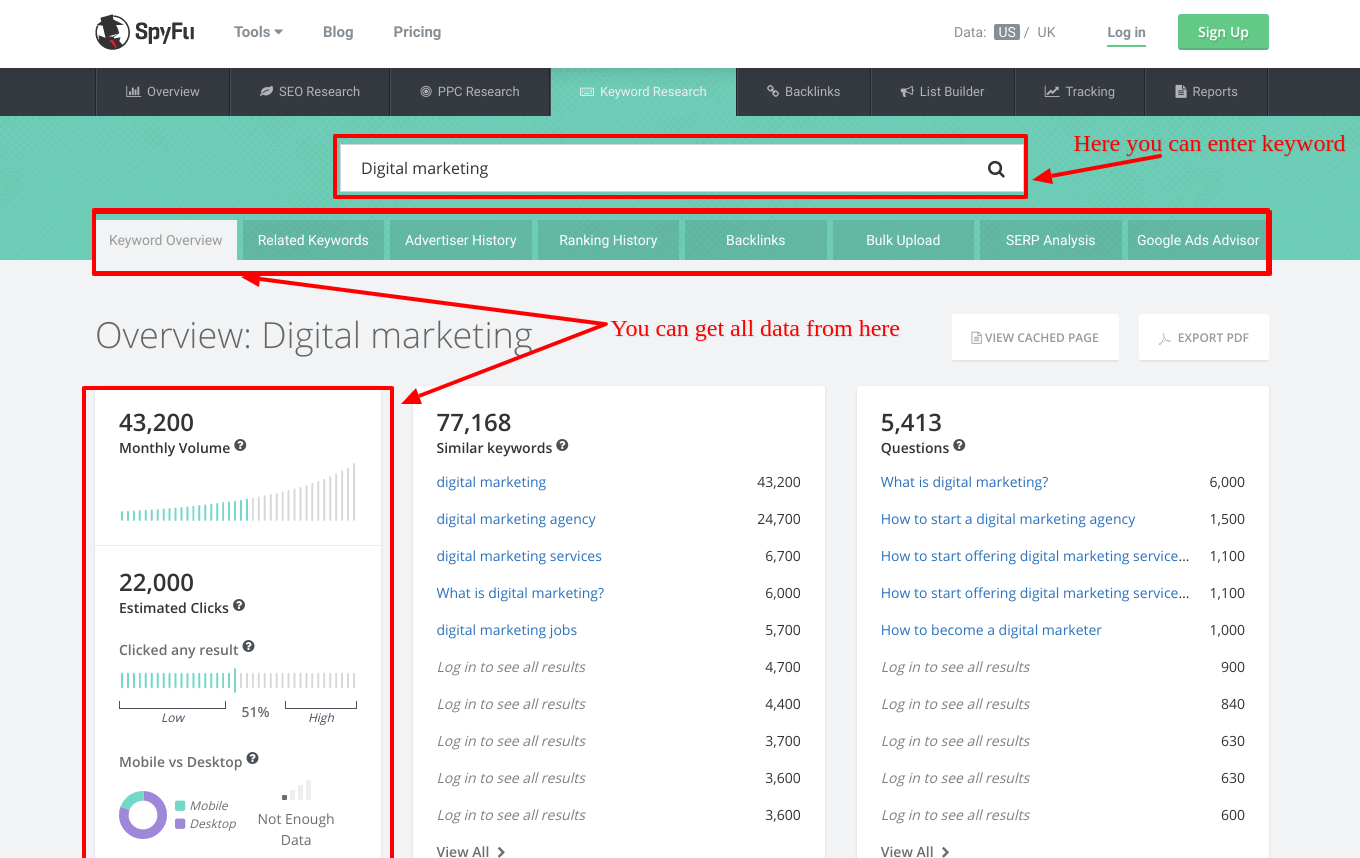1360x858 pixels.
Task: Open 'digital marketing jobs' keyword link
Action: click(507, 630)
